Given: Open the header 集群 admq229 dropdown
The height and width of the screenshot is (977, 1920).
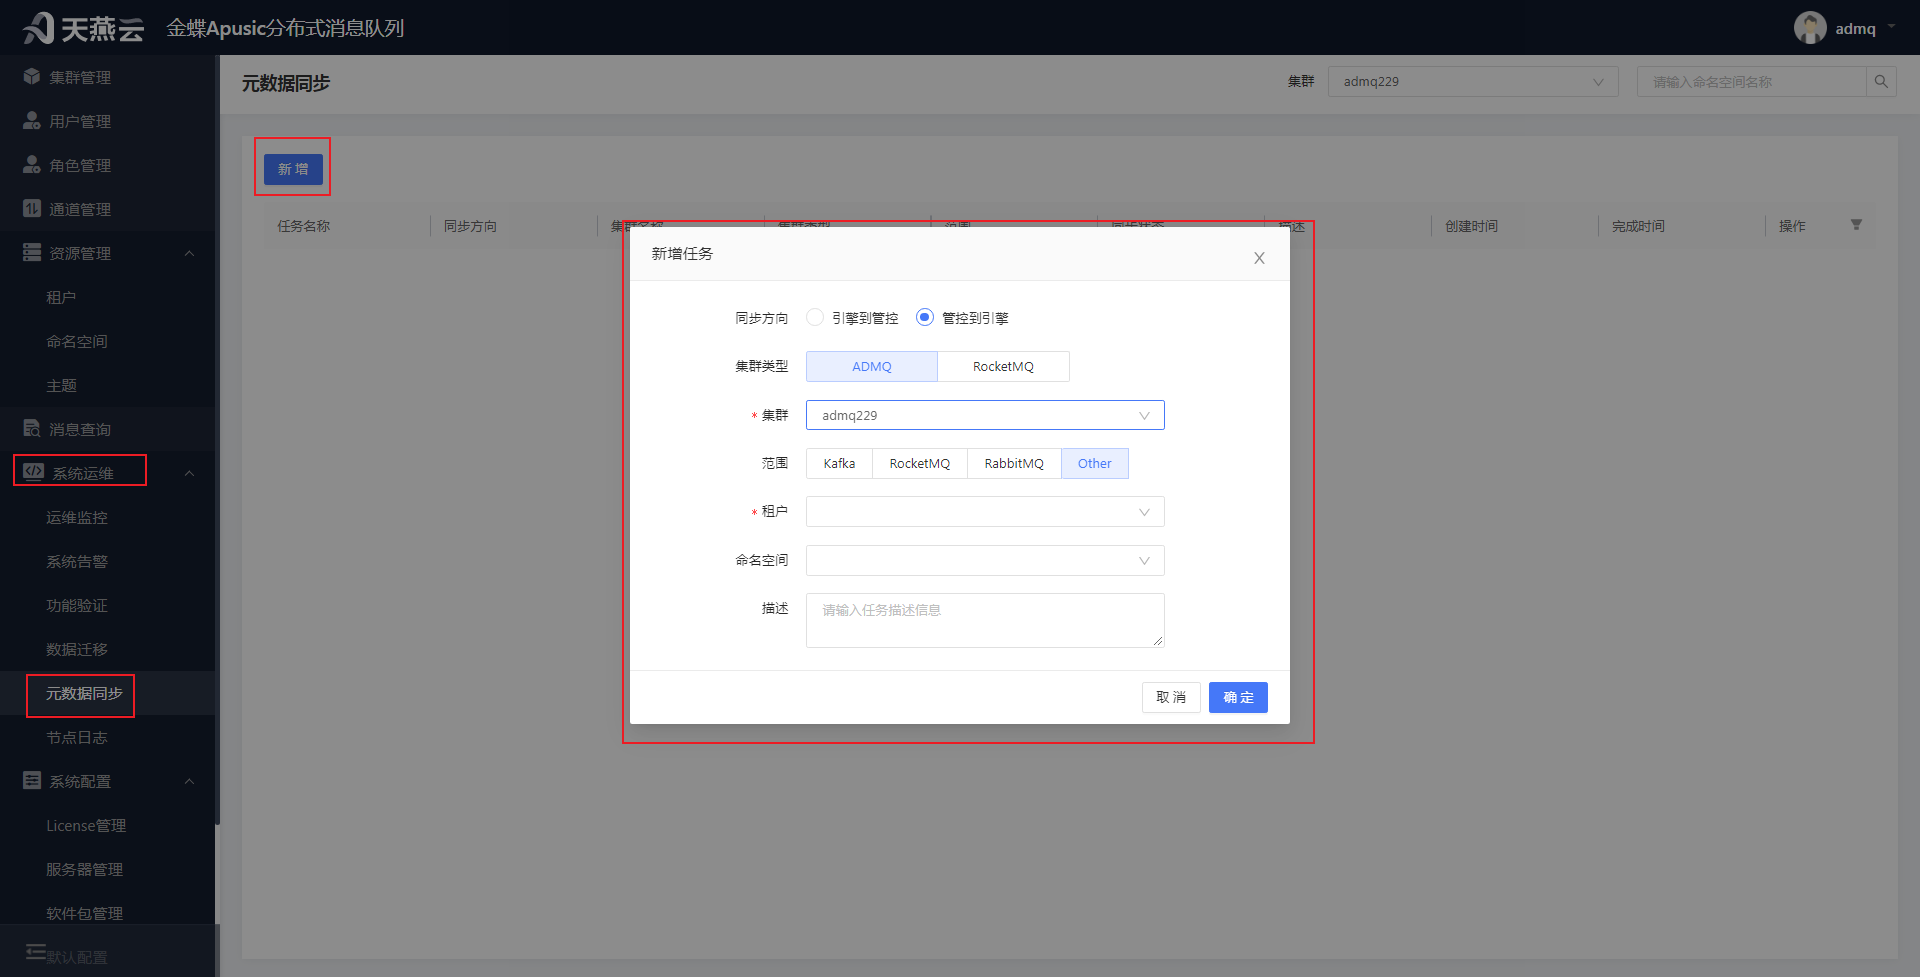Looking at the screenshot, I should coord(1473,82).
